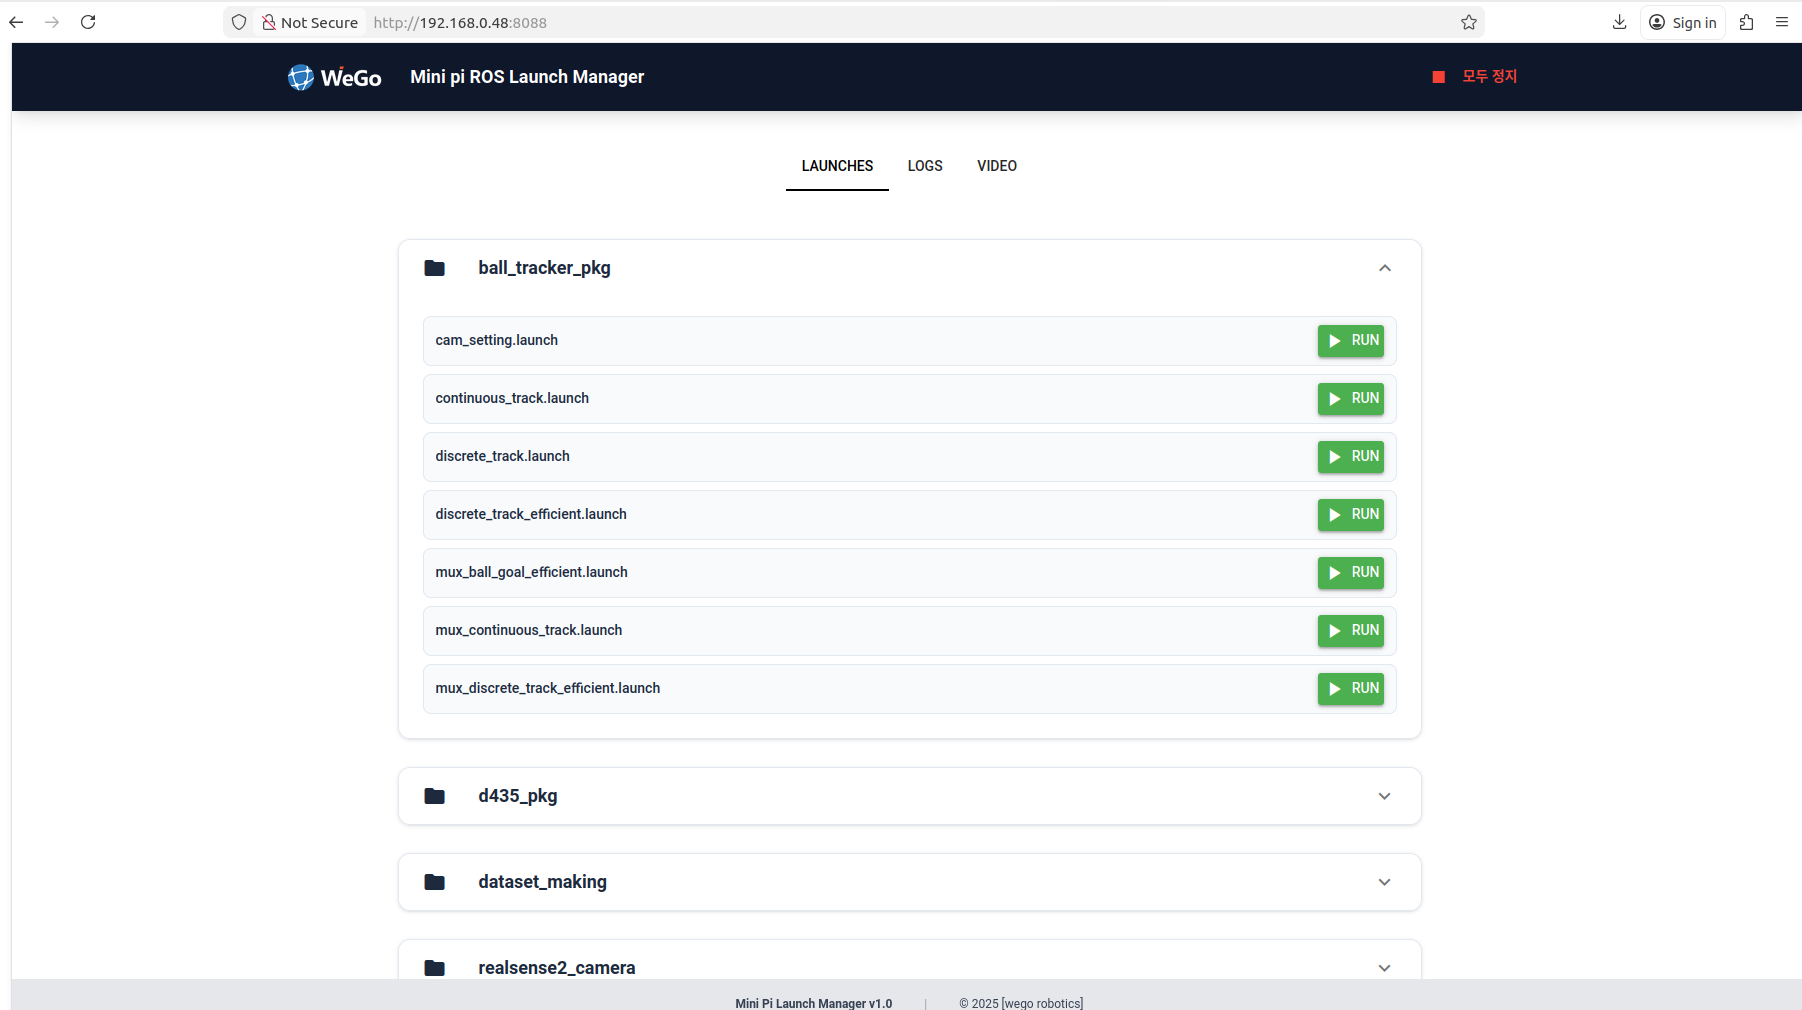
Task: Run discrete_track_efficient.launch
Action: 1350,515
